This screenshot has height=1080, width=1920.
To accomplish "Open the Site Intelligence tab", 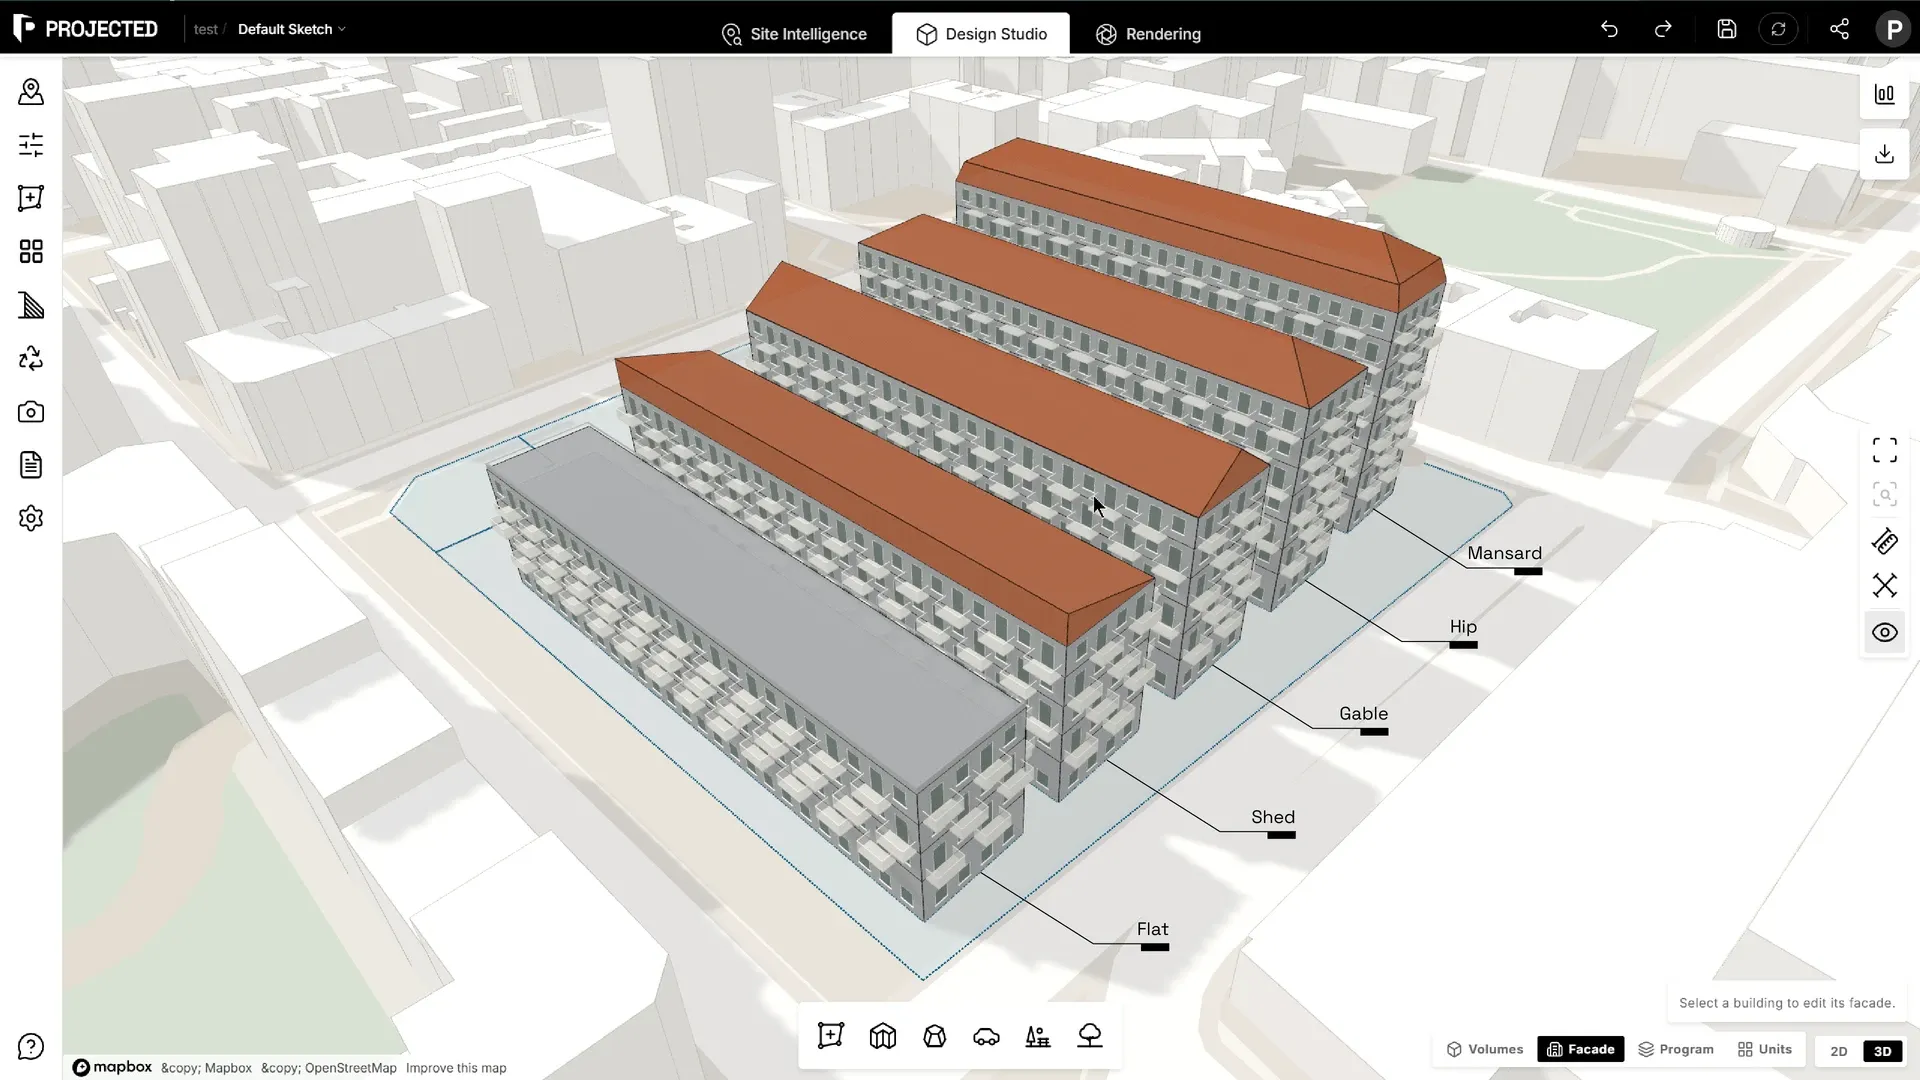I will tap(794, 34).
